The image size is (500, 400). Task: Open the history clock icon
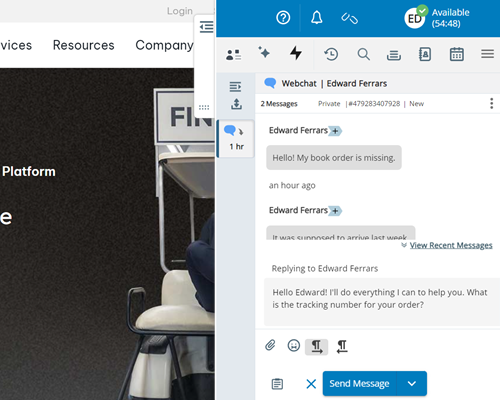tap(331, 54)
